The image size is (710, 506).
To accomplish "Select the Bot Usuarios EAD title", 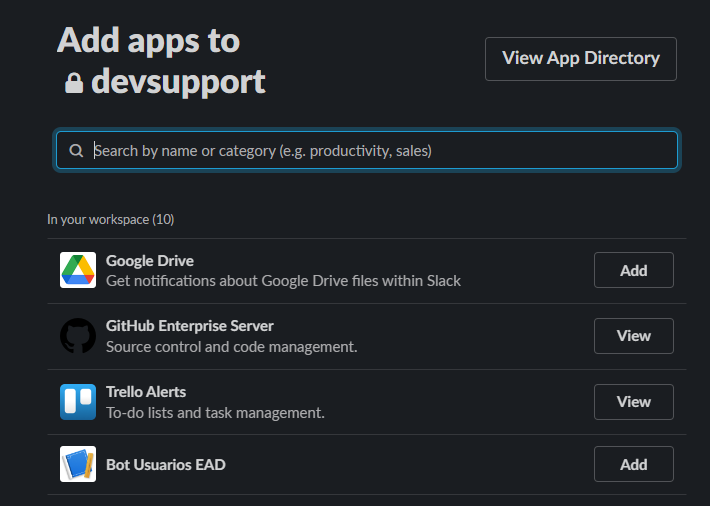I will (x=166, y=465).
